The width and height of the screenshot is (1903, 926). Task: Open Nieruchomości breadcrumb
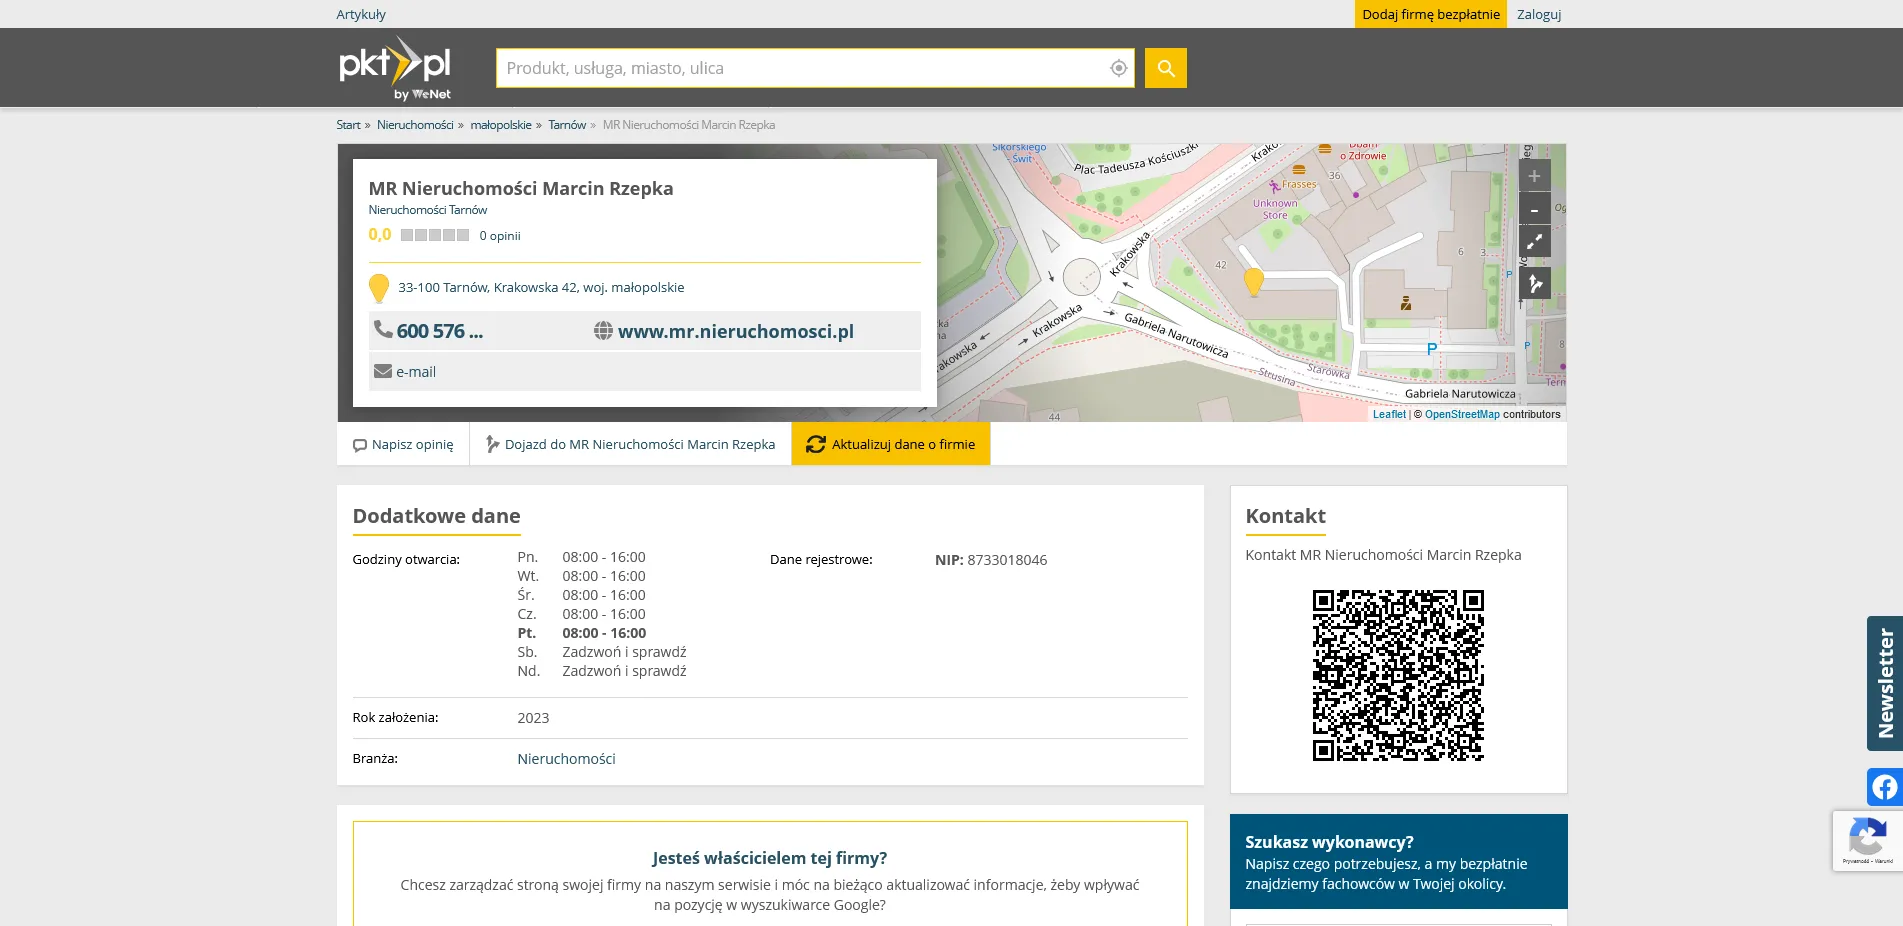tap(415, 125)
